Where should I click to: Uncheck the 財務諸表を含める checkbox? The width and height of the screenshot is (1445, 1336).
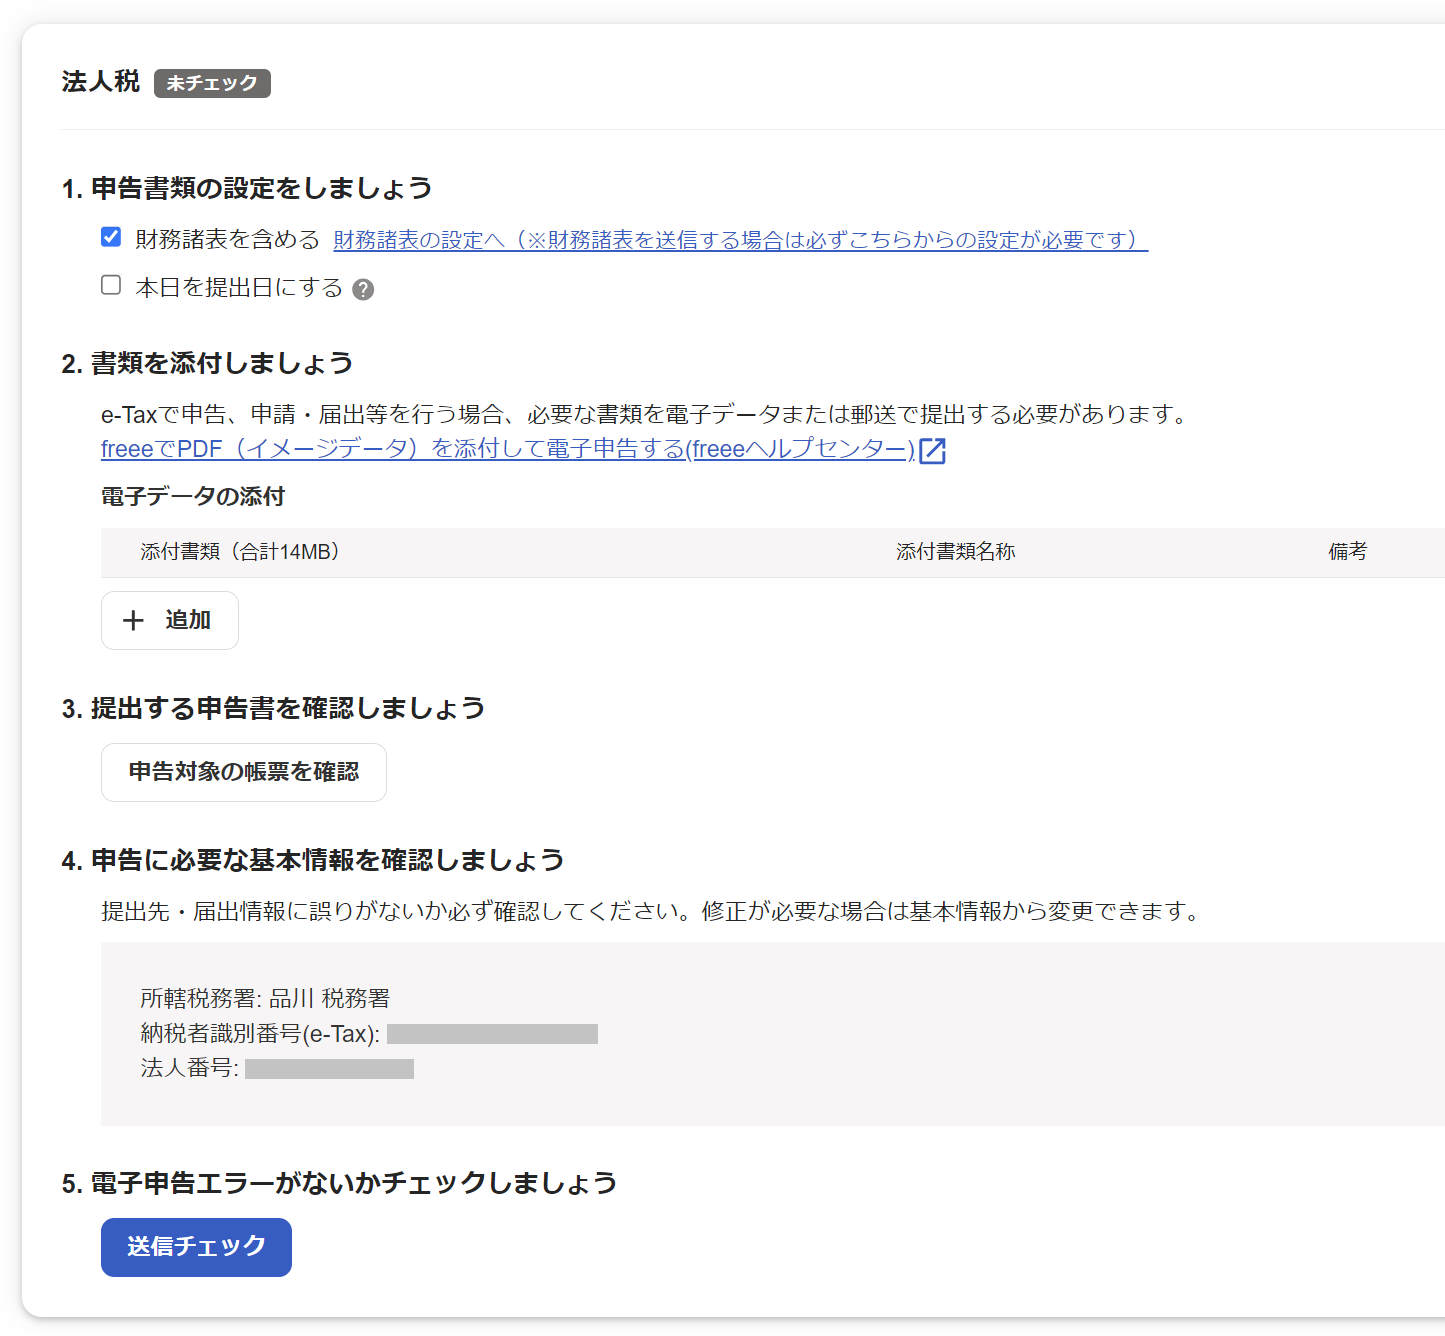111,237
